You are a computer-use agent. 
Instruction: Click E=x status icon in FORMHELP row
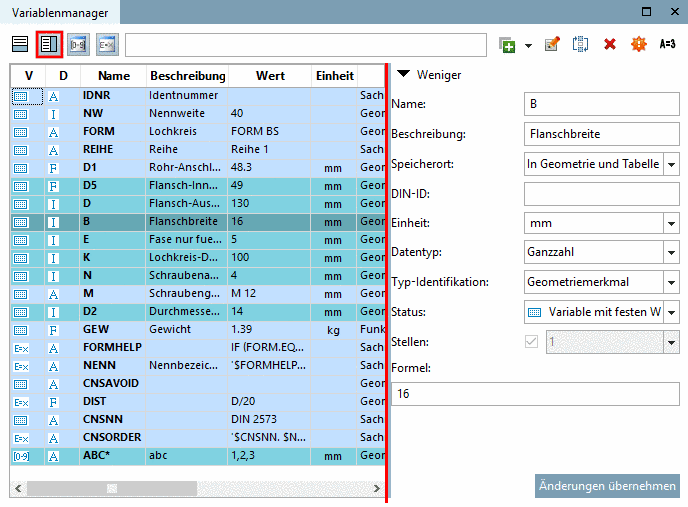(x=21, y=349)
